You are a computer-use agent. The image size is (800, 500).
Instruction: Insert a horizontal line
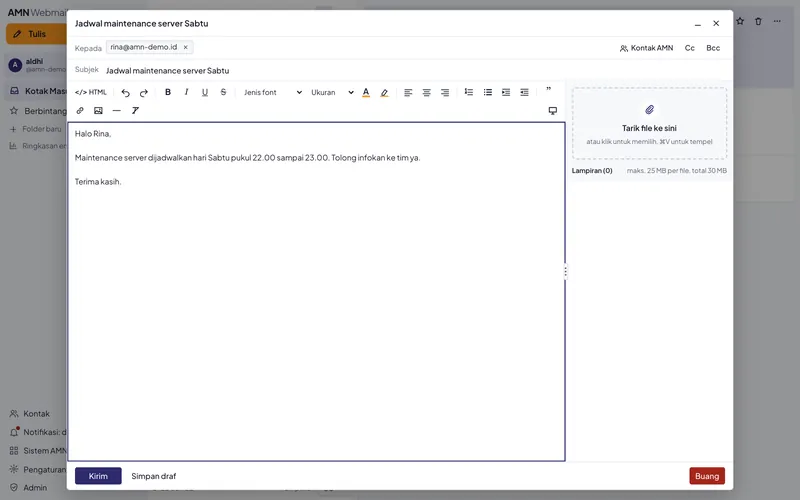(117, 111)
